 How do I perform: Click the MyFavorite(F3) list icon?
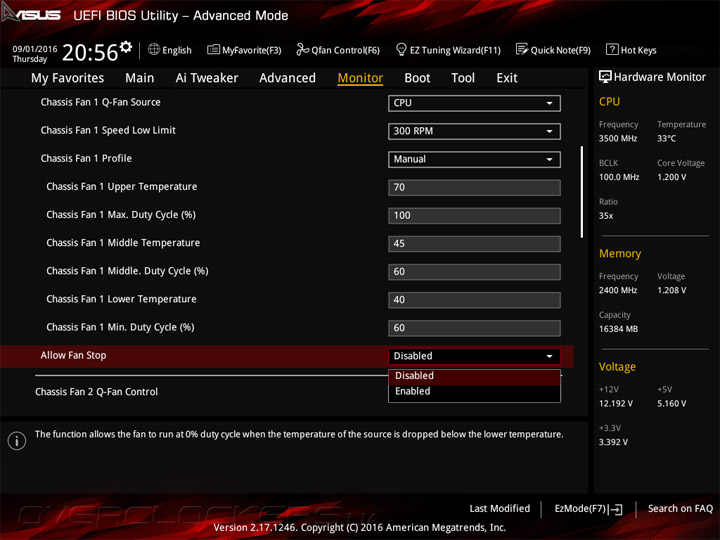coord(213,49)
